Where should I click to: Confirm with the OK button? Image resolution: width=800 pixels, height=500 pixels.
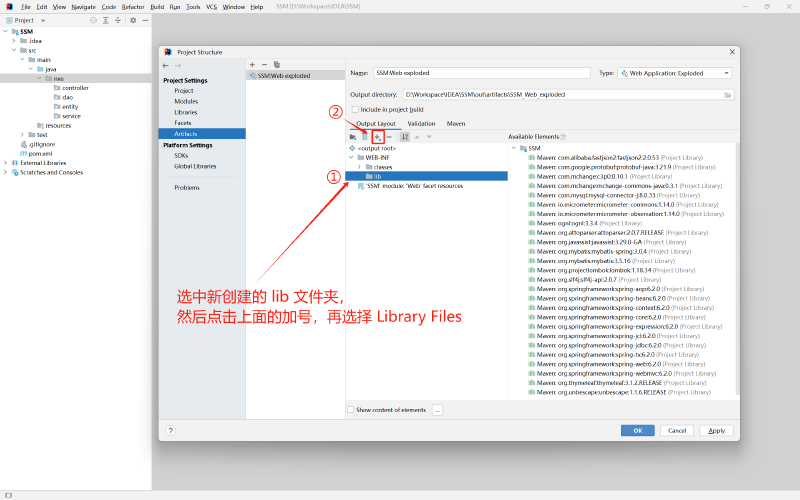638,431
